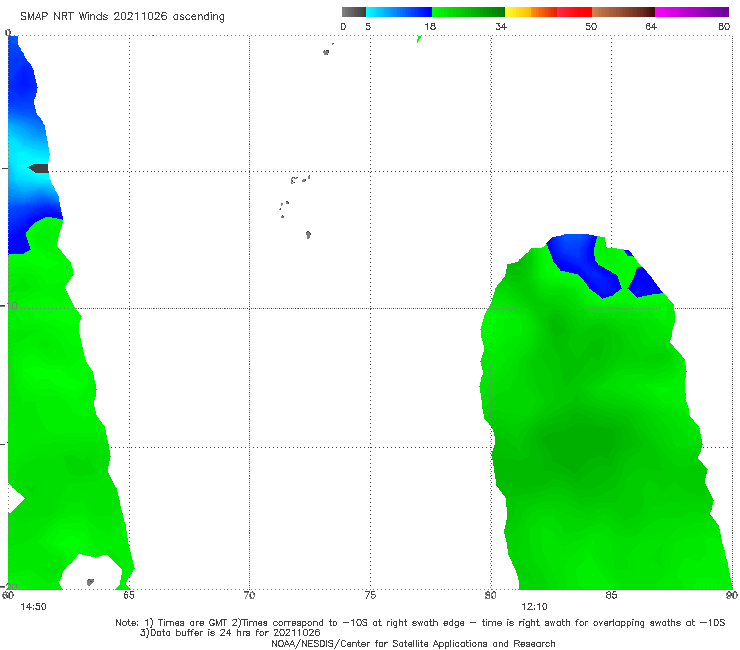Screen dimensions: 740x650
Task: Click the small island inside the white gap near 63E
Action: (90, 582)
